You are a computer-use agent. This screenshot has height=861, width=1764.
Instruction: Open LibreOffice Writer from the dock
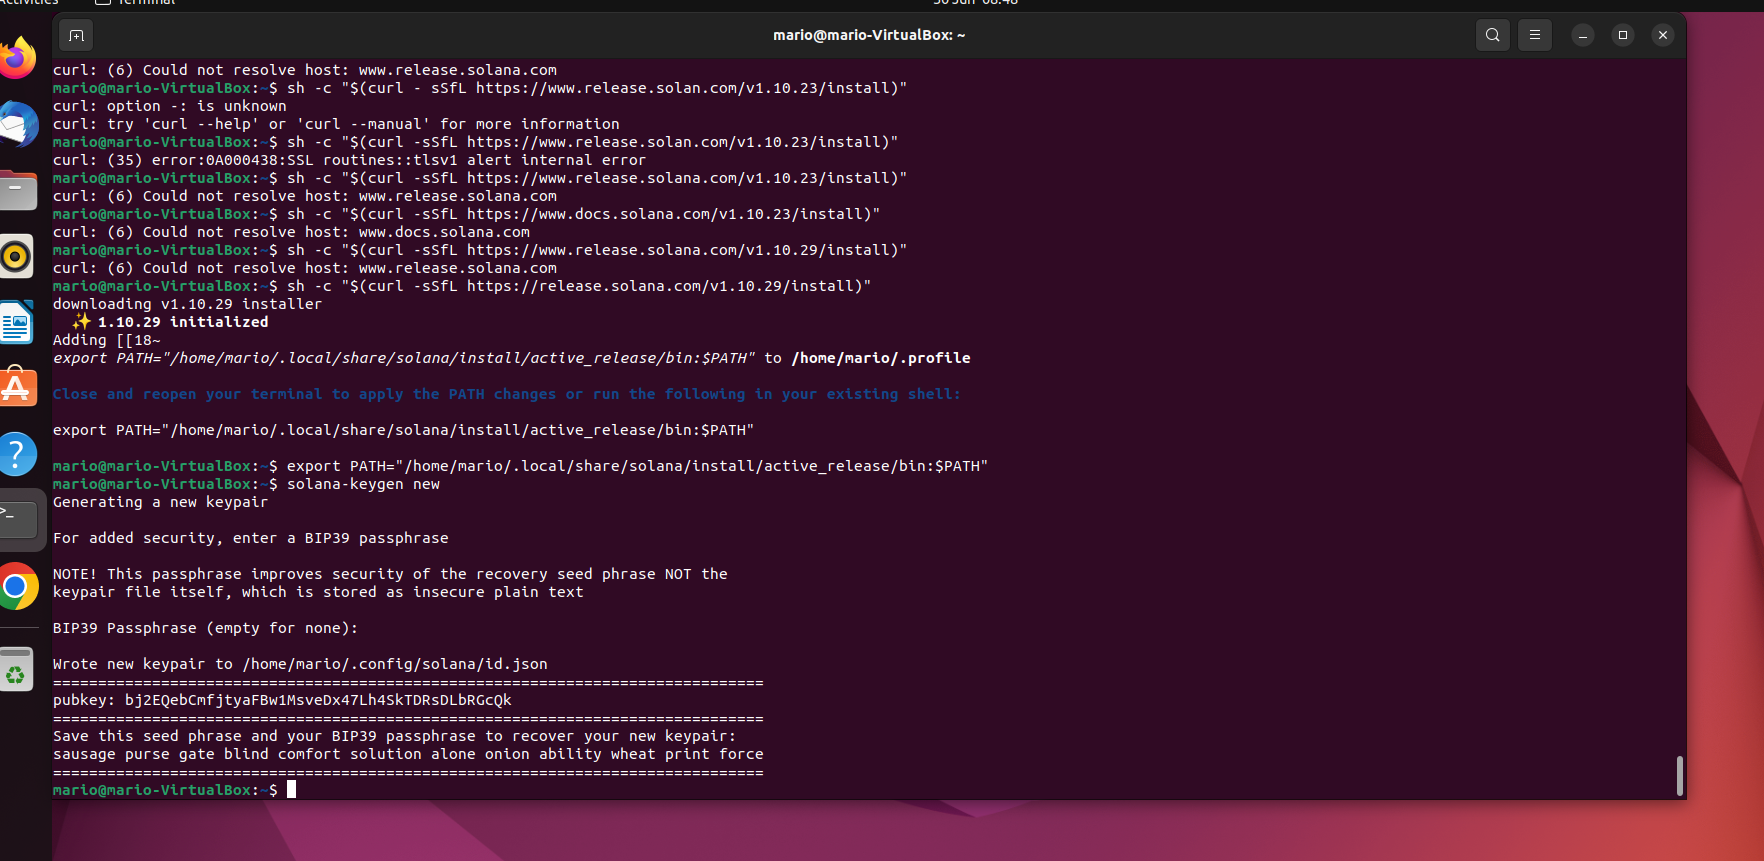tap(16, 322)
